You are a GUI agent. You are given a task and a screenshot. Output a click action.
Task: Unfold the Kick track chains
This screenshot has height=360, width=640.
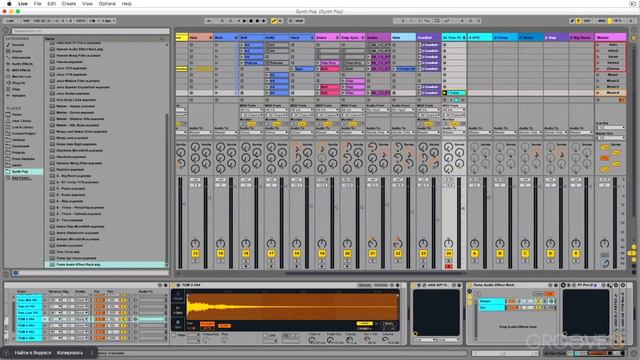click(x=236, y=38)
